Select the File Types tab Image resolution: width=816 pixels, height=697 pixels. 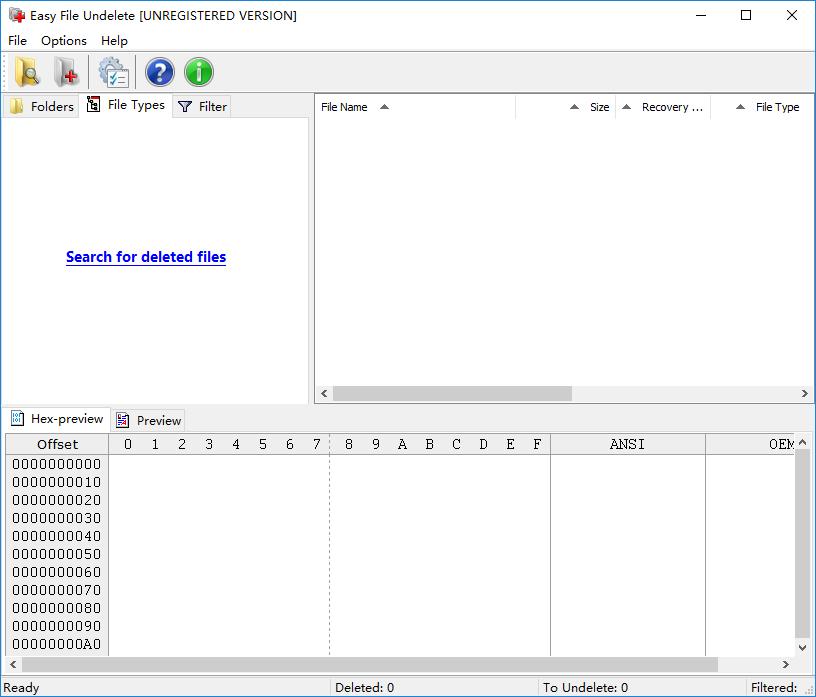point(125,105)
